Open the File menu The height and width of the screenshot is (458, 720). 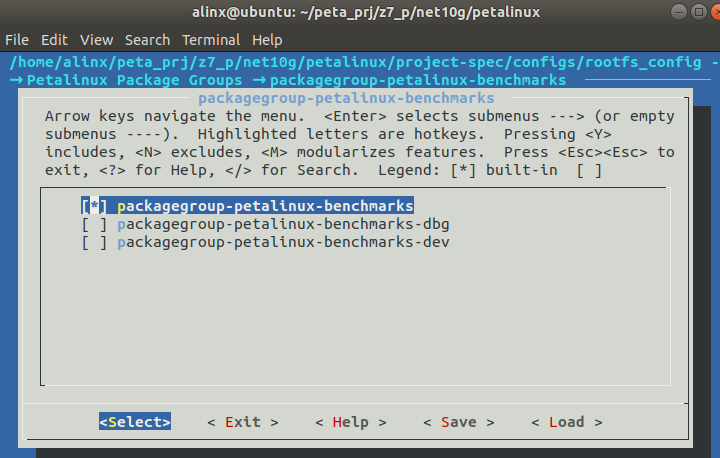point(17,40)
